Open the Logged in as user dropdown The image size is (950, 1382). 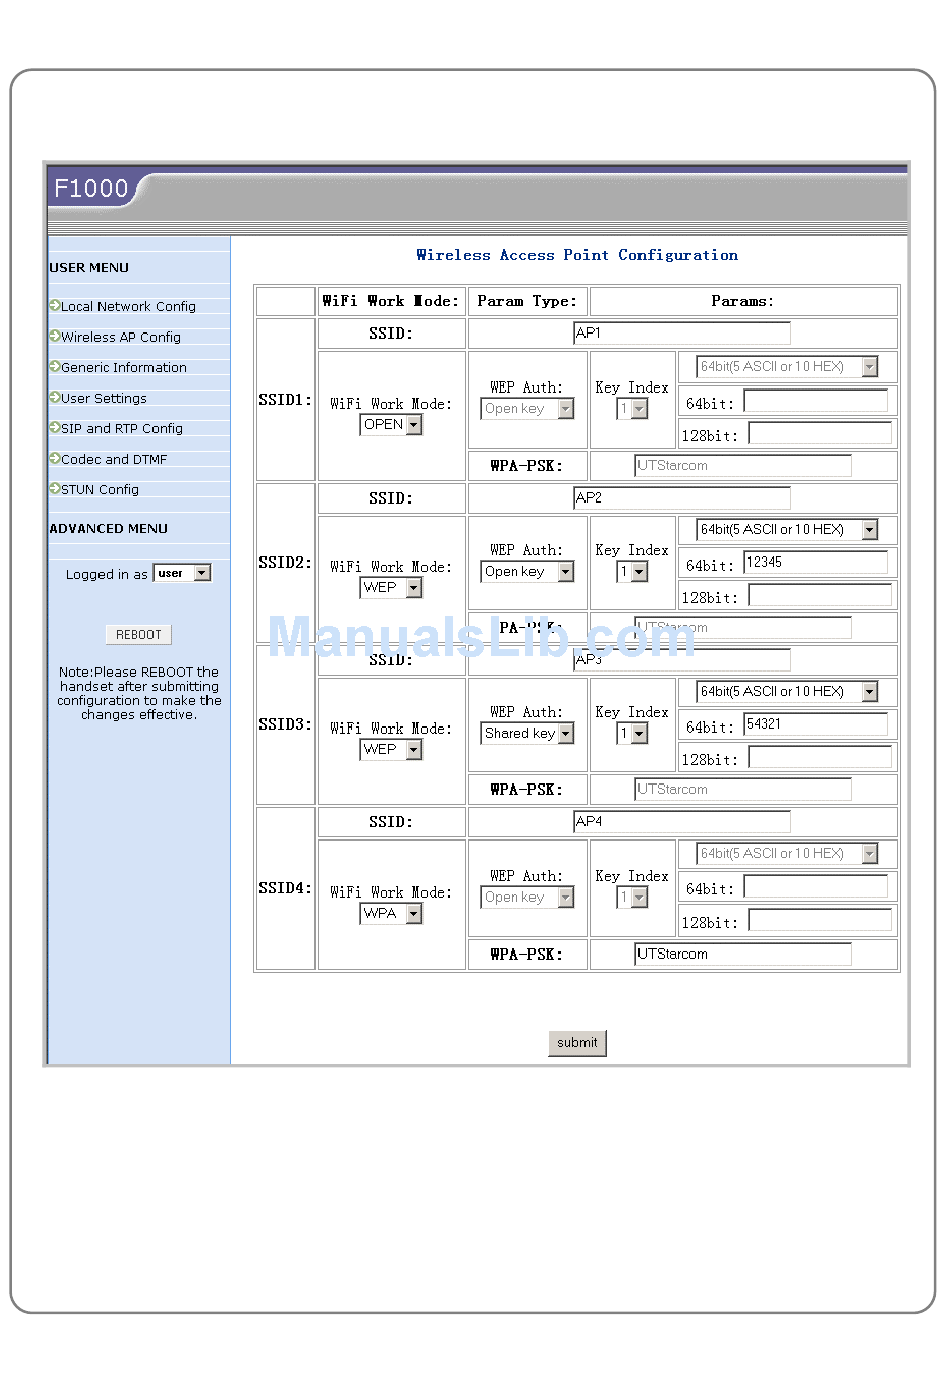(x=182, y=573)
